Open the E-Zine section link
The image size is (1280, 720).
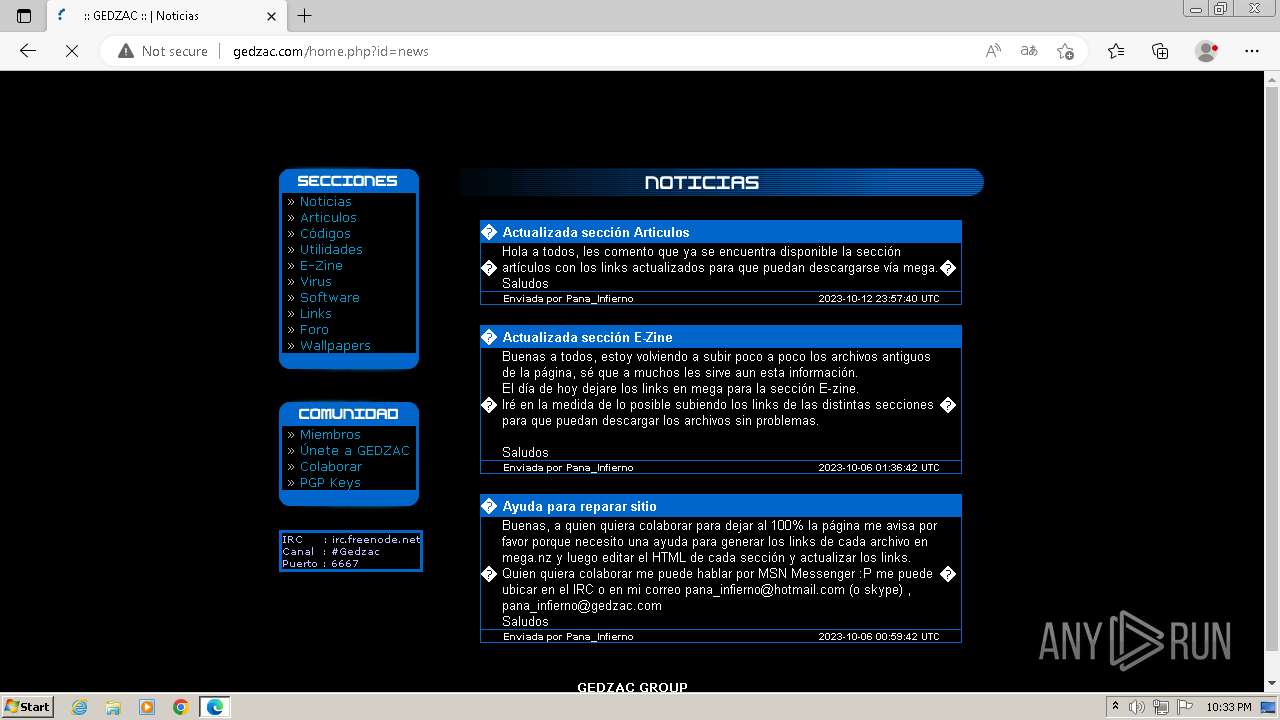point(321,265)
